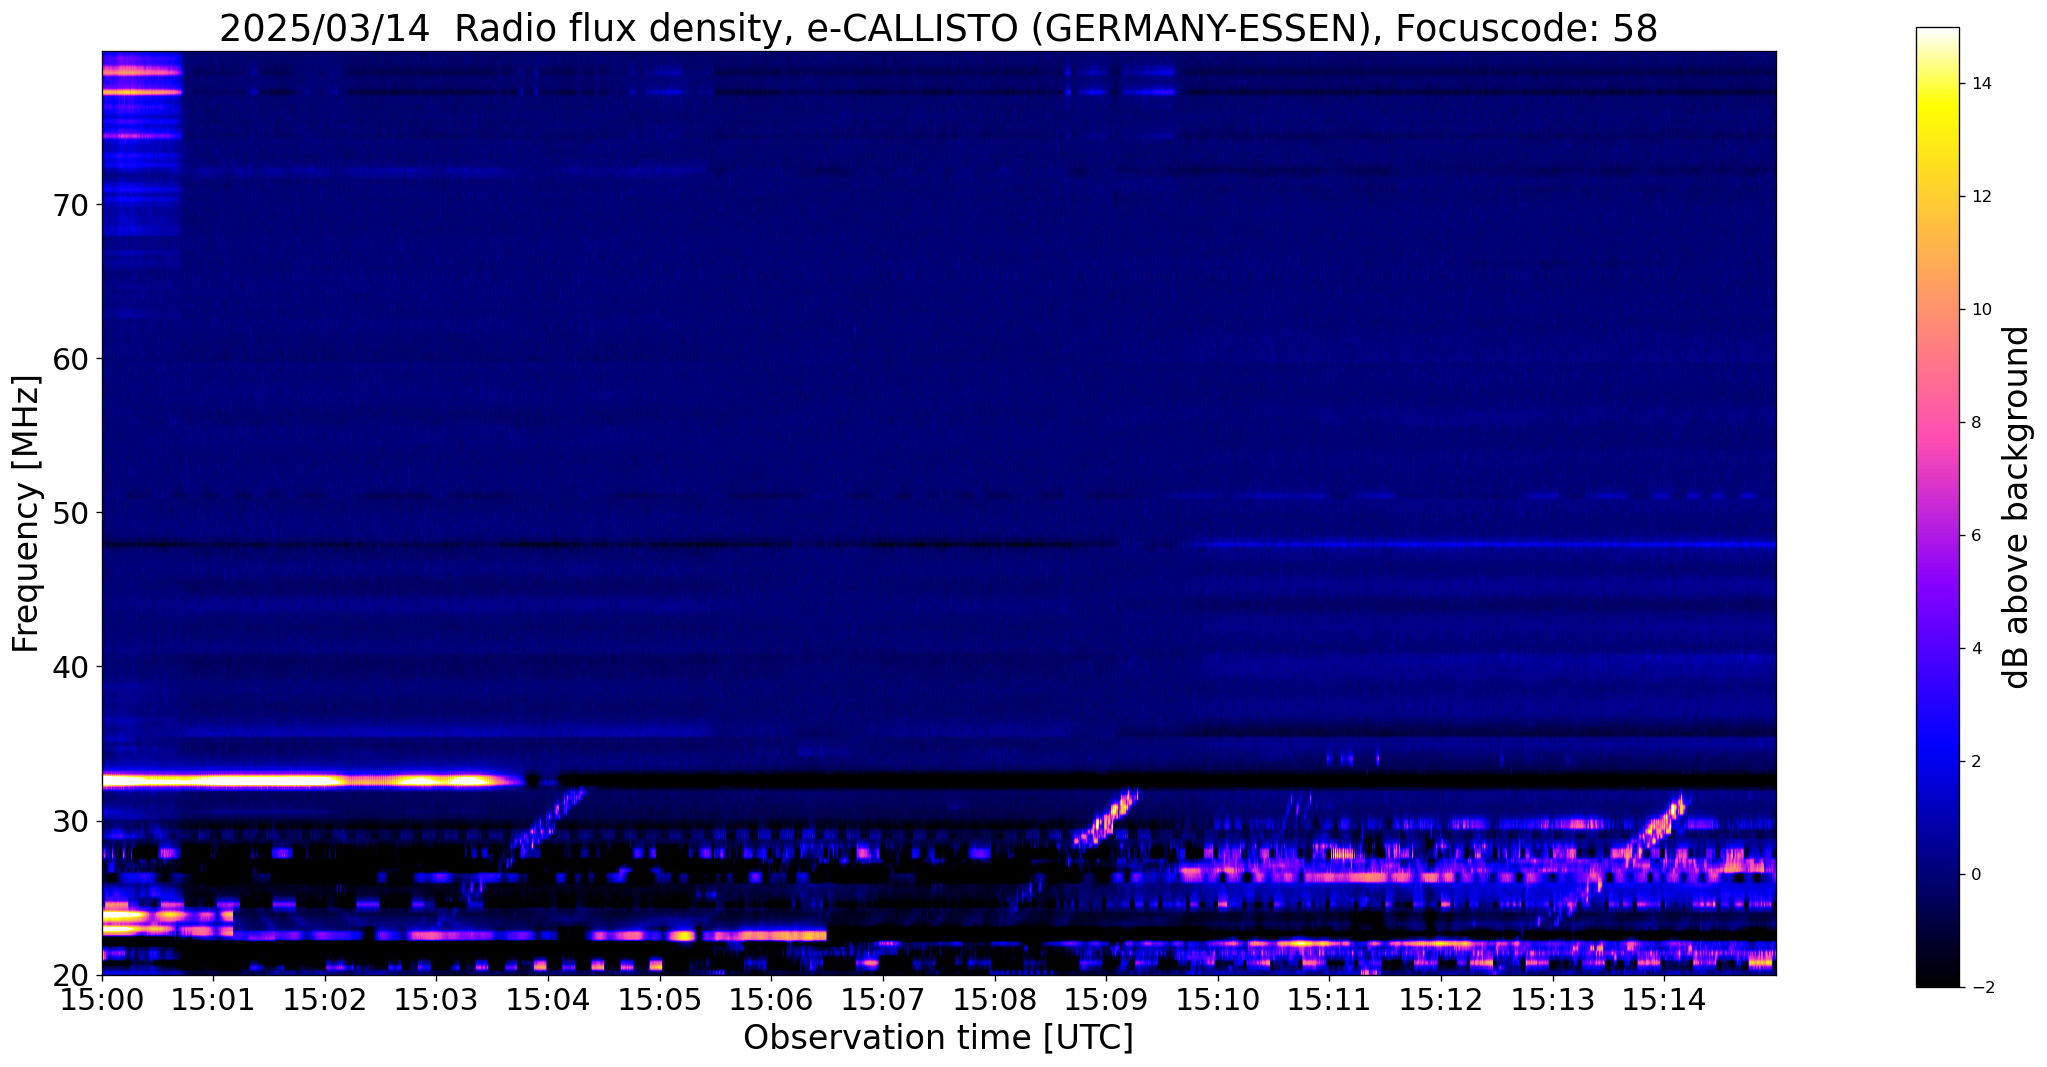Click the 10 label on colorbar
Viewport: 2047px width, 1067px height.
pos(1979,310)
